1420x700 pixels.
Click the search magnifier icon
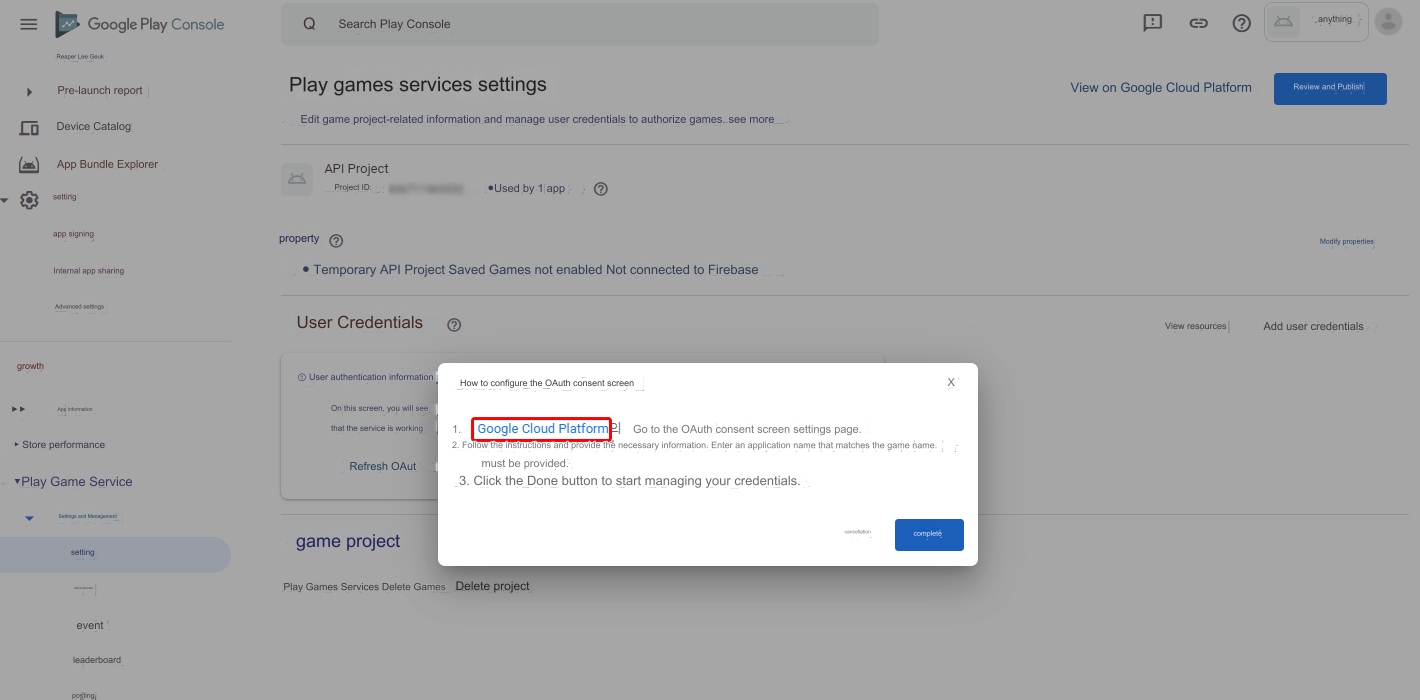tap(309, 24)
